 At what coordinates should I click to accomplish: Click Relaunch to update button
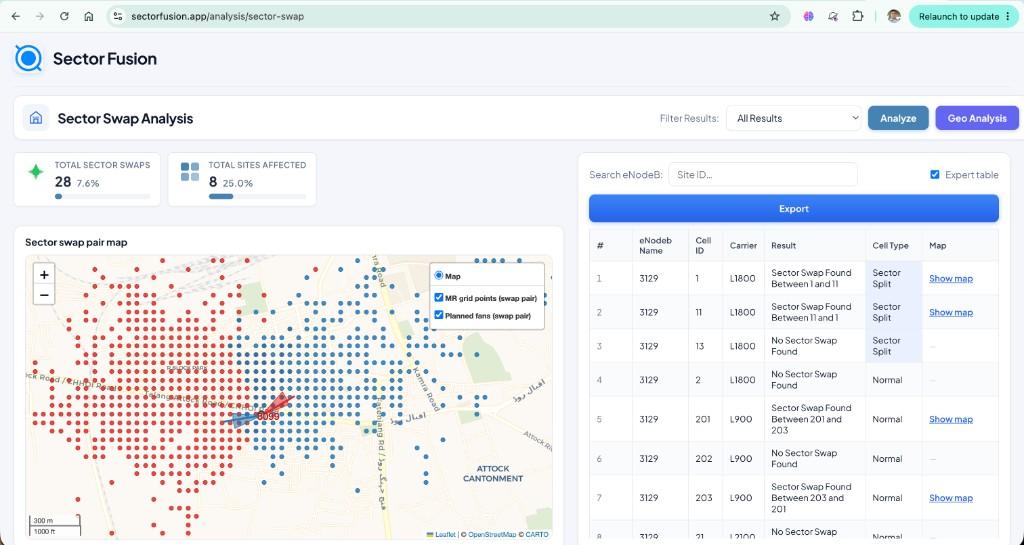click(963, 16)
